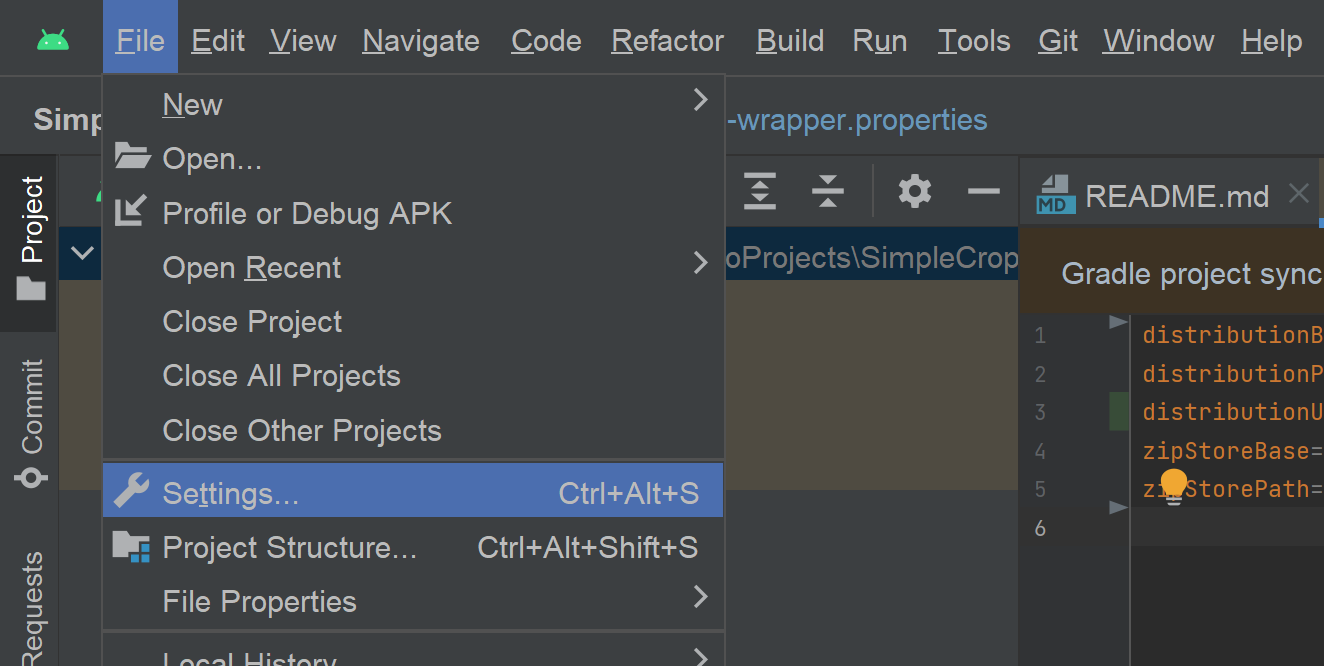The width and height of the screenshot is (1324, 666).
Task: Expand the Open Recent submenu
Action: point(700,263)
